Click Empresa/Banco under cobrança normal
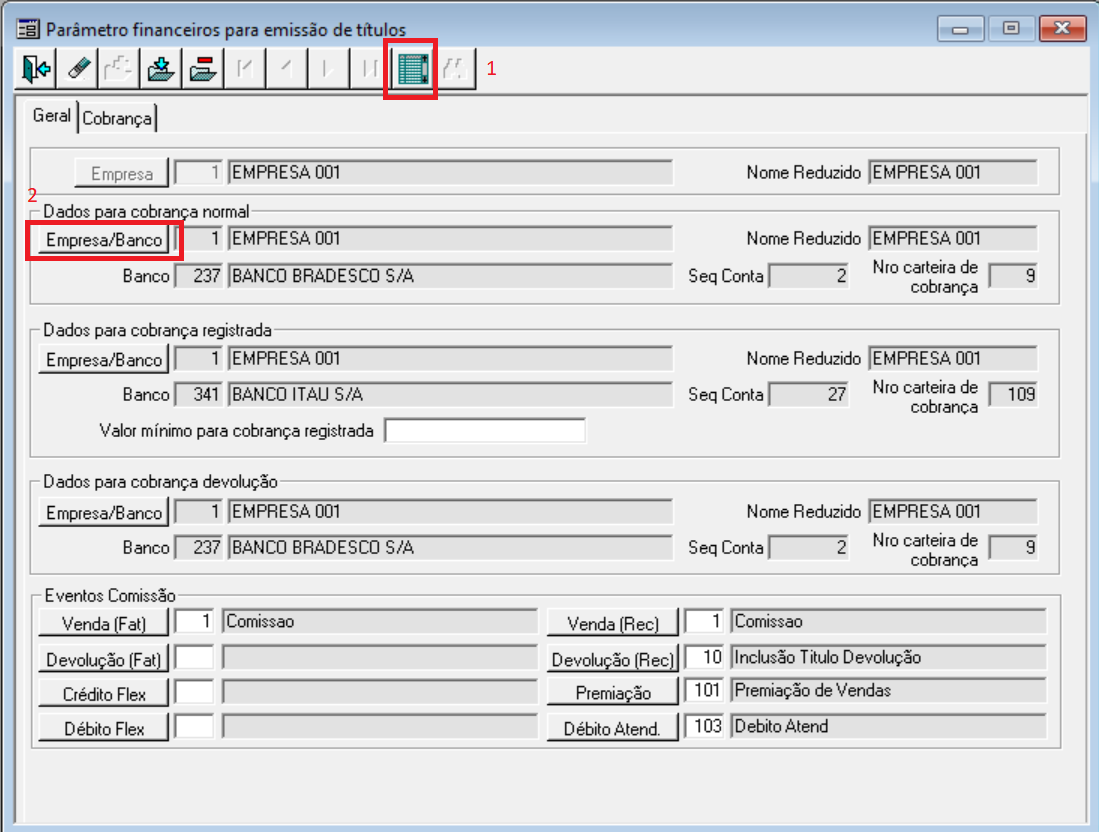 104,240
